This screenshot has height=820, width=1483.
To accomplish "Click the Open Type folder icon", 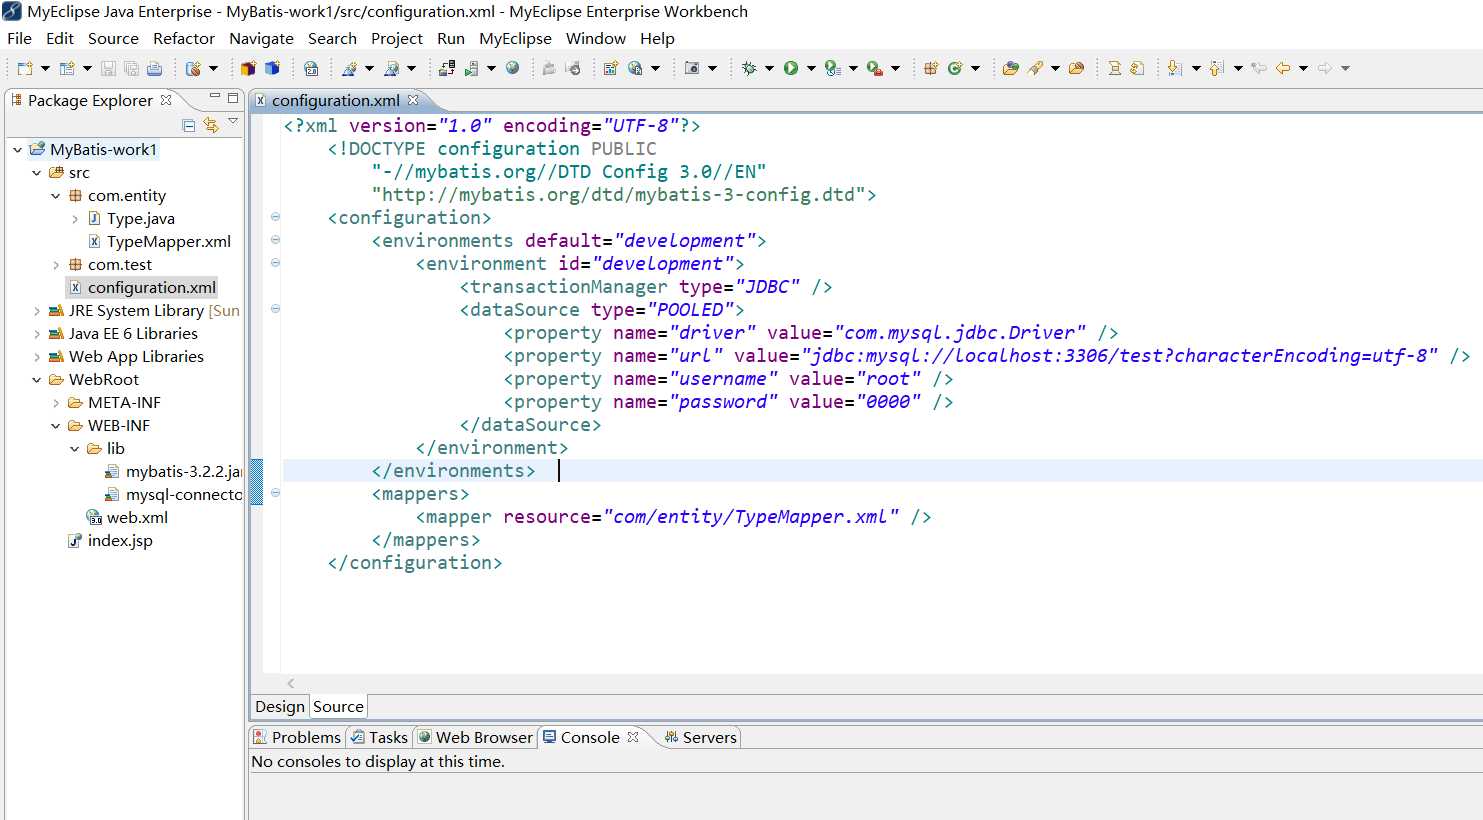I will pyautogui.click(x=1011, y=68).
